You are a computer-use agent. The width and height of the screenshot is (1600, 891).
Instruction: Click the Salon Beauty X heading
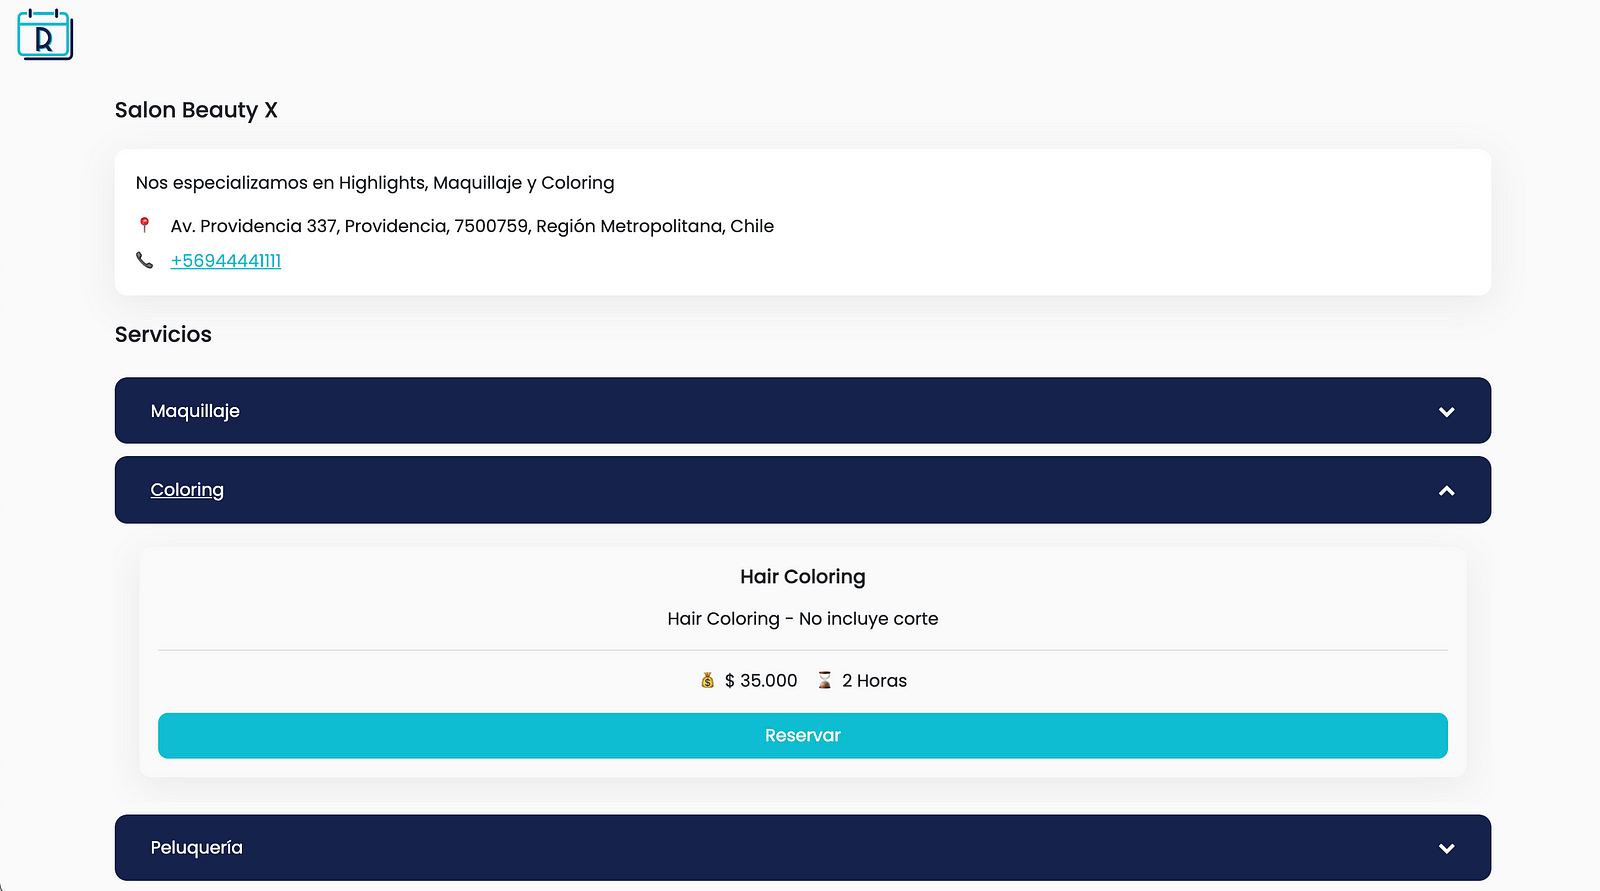tap(196, 110)
